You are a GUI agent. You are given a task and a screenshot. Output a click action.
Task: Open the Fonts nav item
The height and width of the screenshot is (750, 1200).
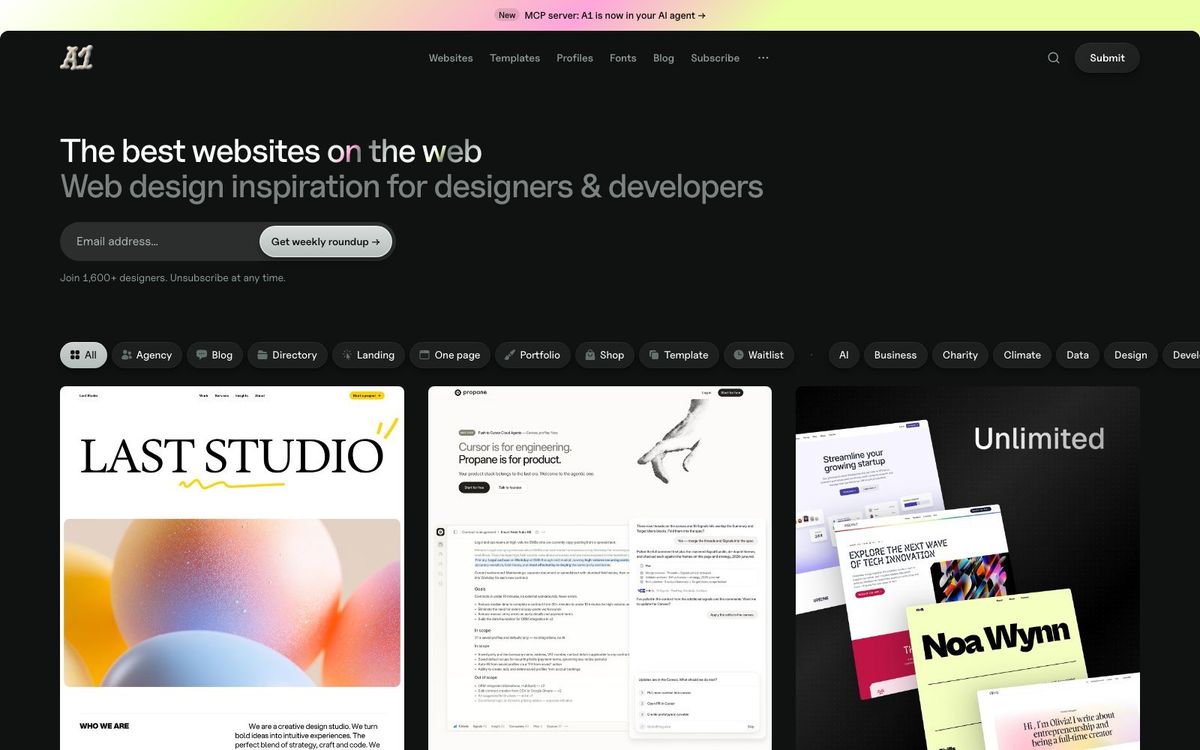[x=623, y=58]
